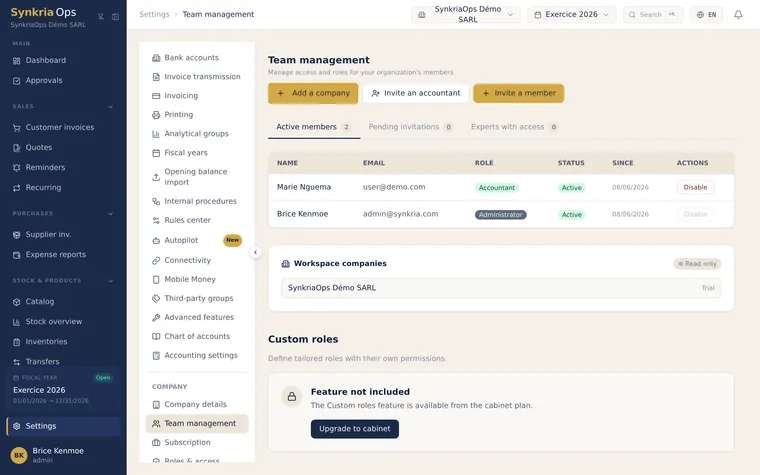Screen dimensions: 760x475
Task: Click the Autopilot robot icon
Action: point(156,240)
